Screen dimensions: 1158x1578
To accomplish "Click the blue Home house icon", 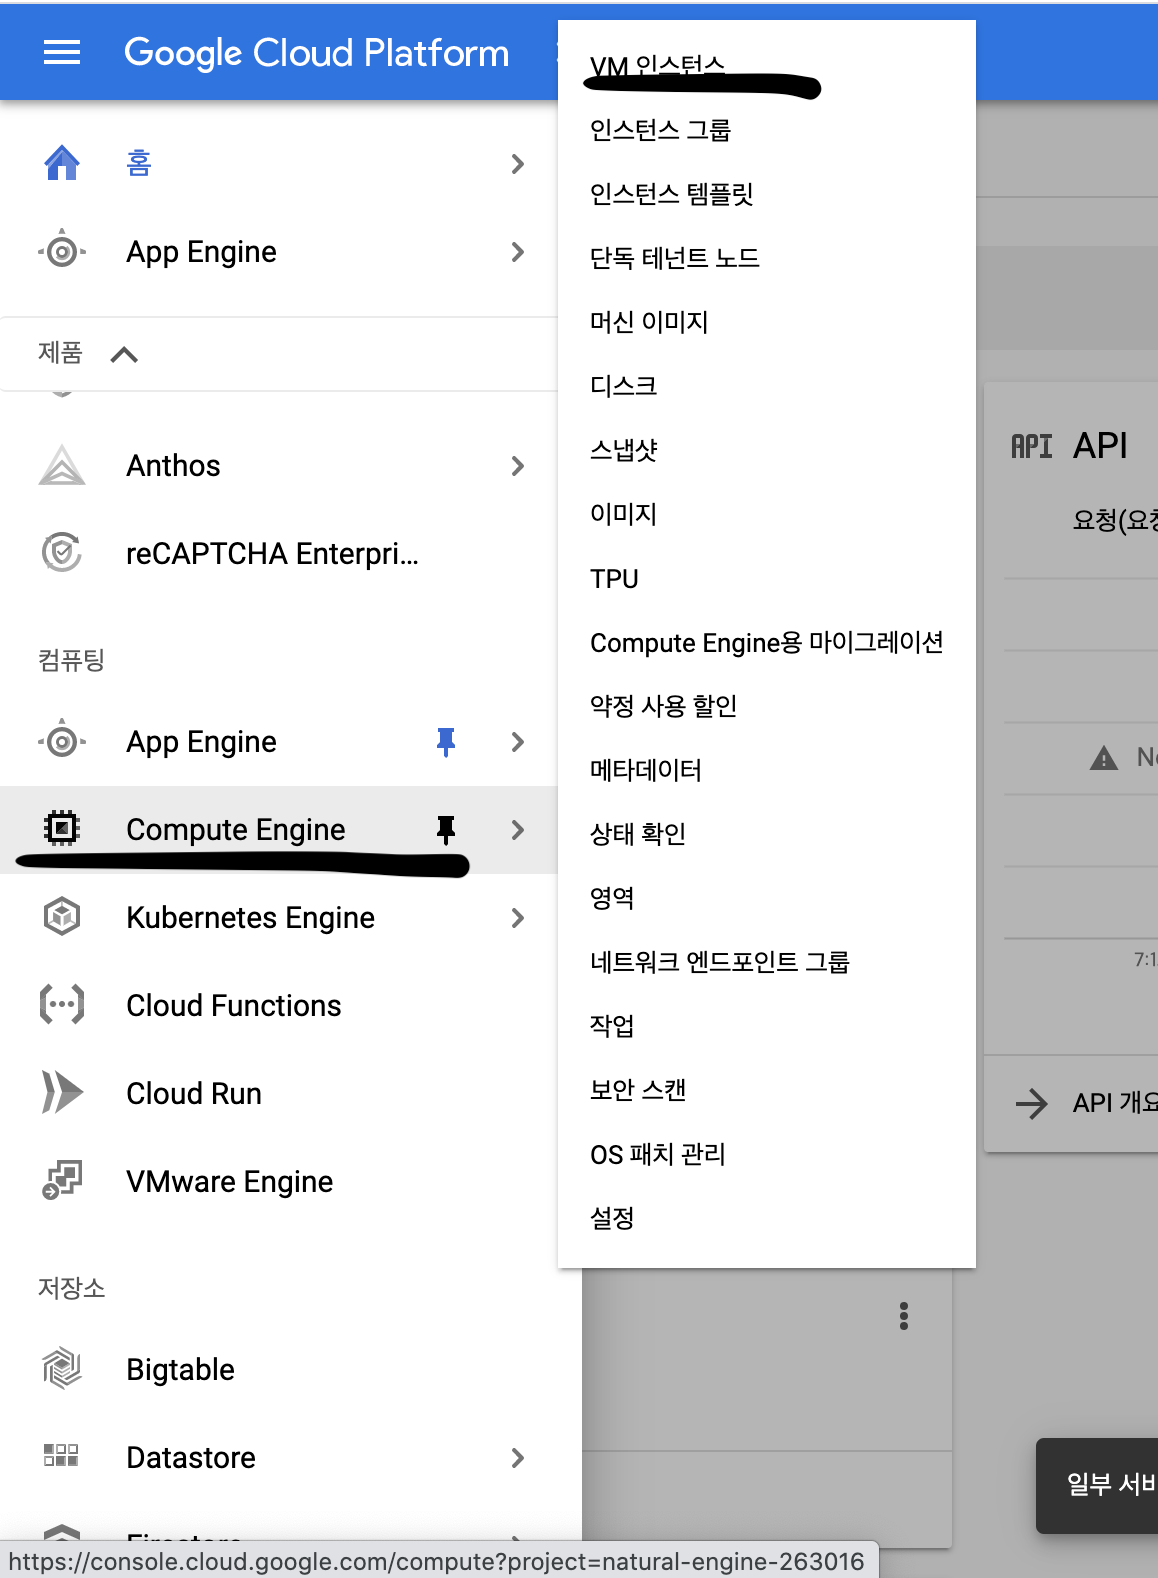I will tap(62, 163).
